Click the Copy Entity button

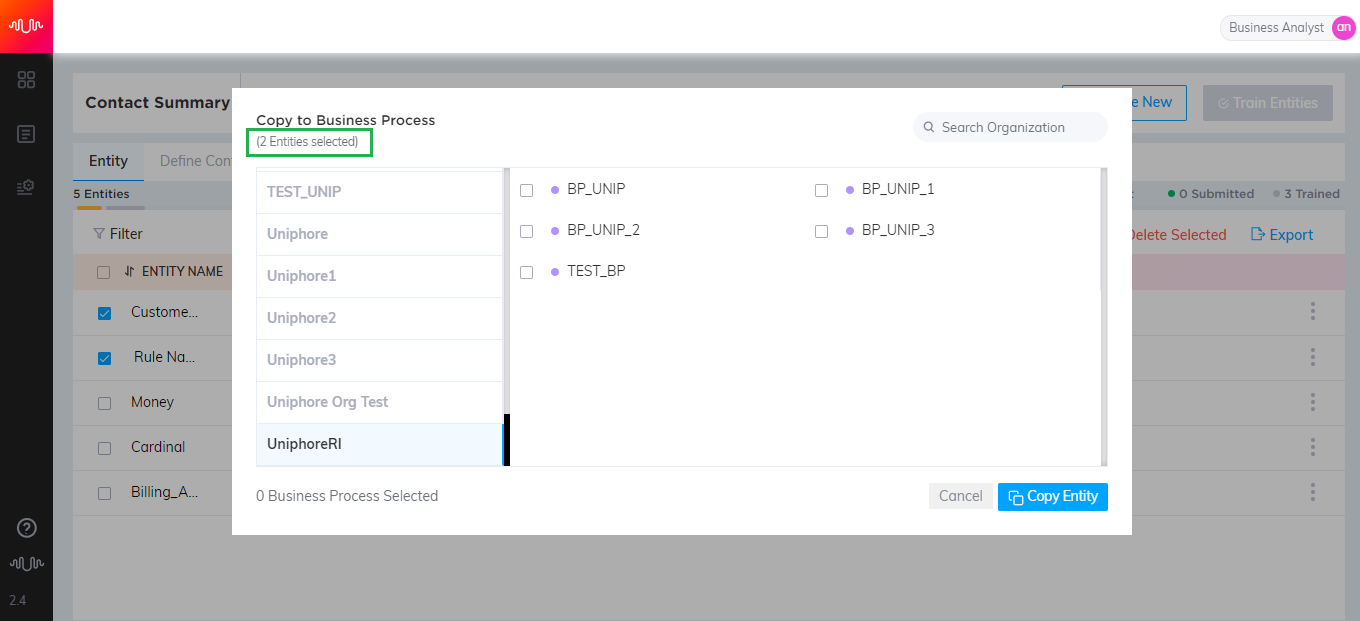coord(1053,497)
